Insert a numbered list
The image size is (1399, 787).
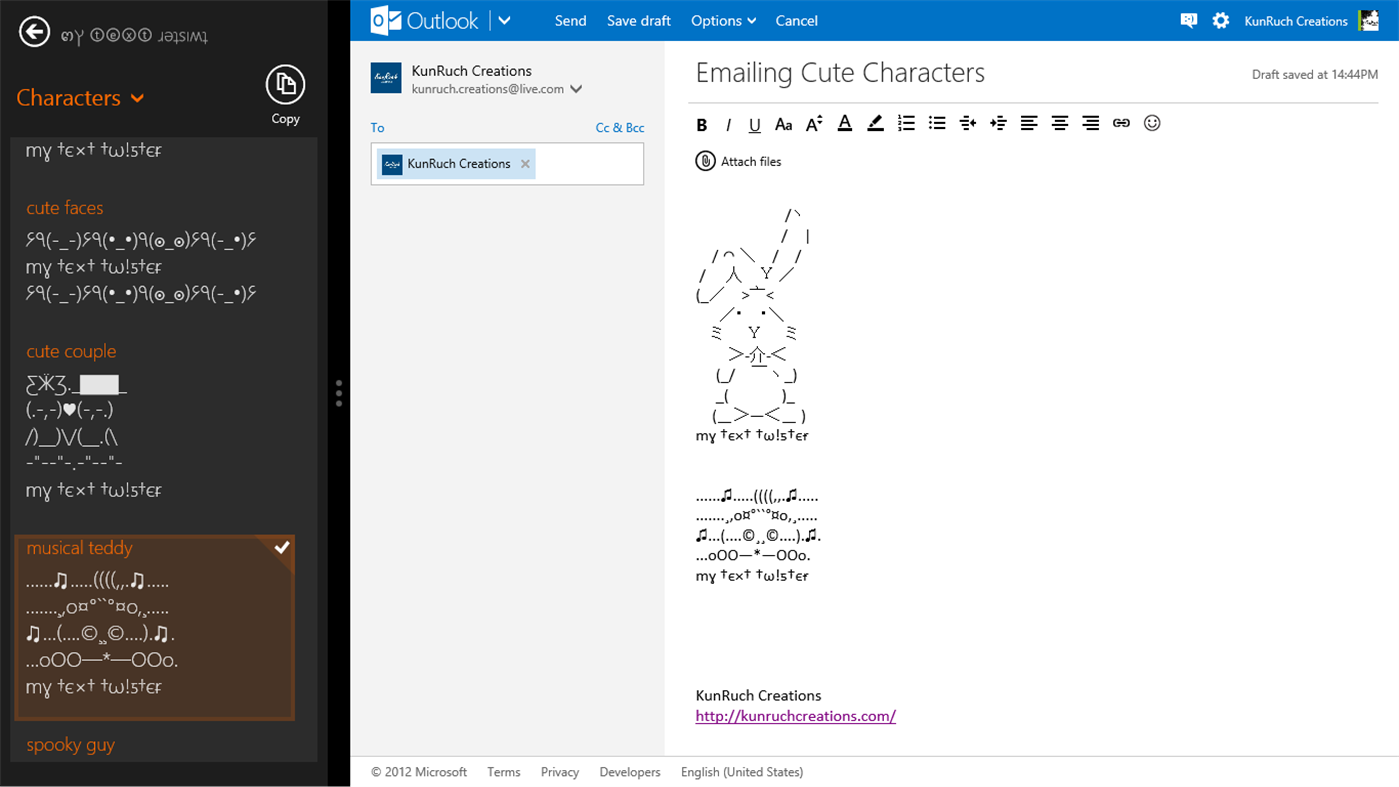coord(906,123)
